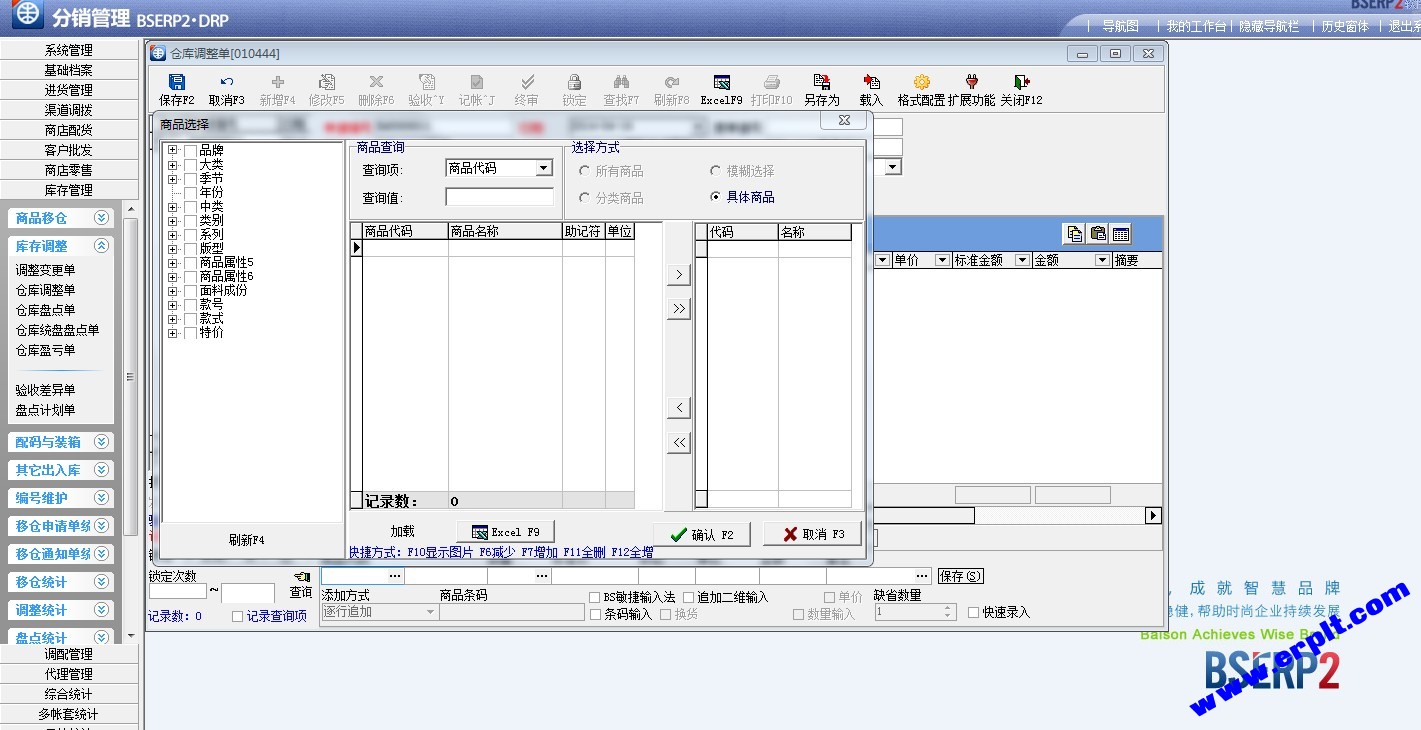Enable 追加二维输入 checkbox
The height and width of the screenshot is (730, 1421).
[688, 597]
